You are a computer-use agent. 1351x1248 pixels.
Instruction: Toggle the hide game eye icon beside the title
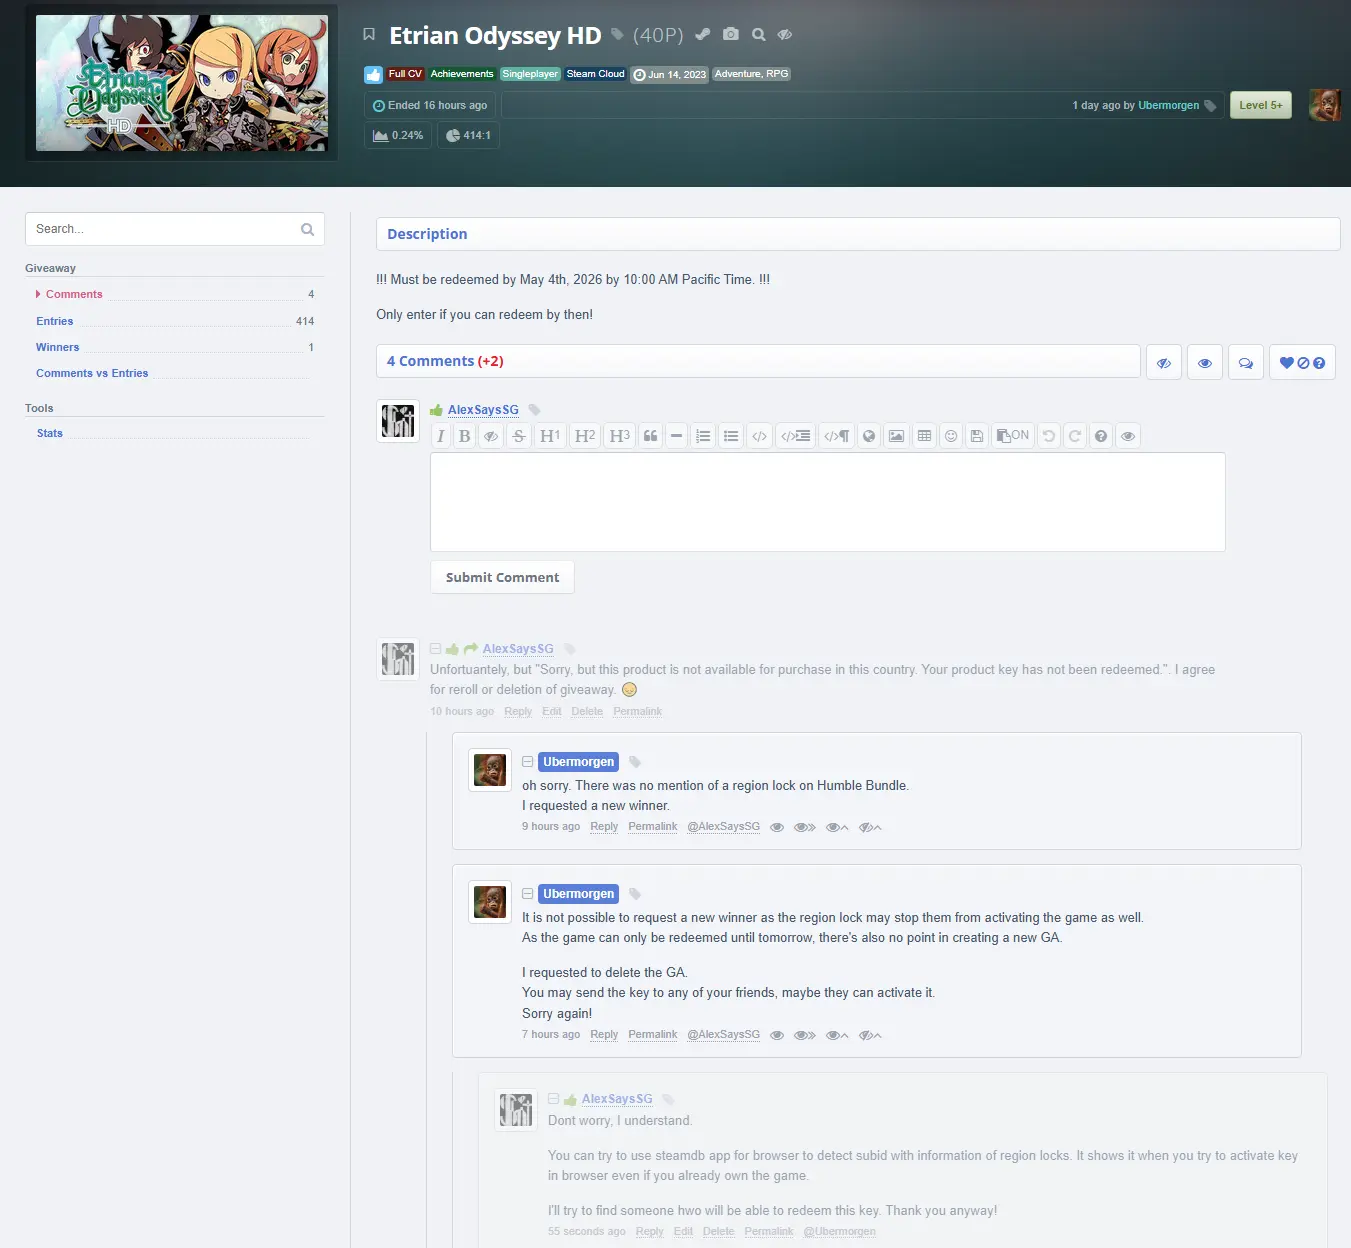point(785,35)
